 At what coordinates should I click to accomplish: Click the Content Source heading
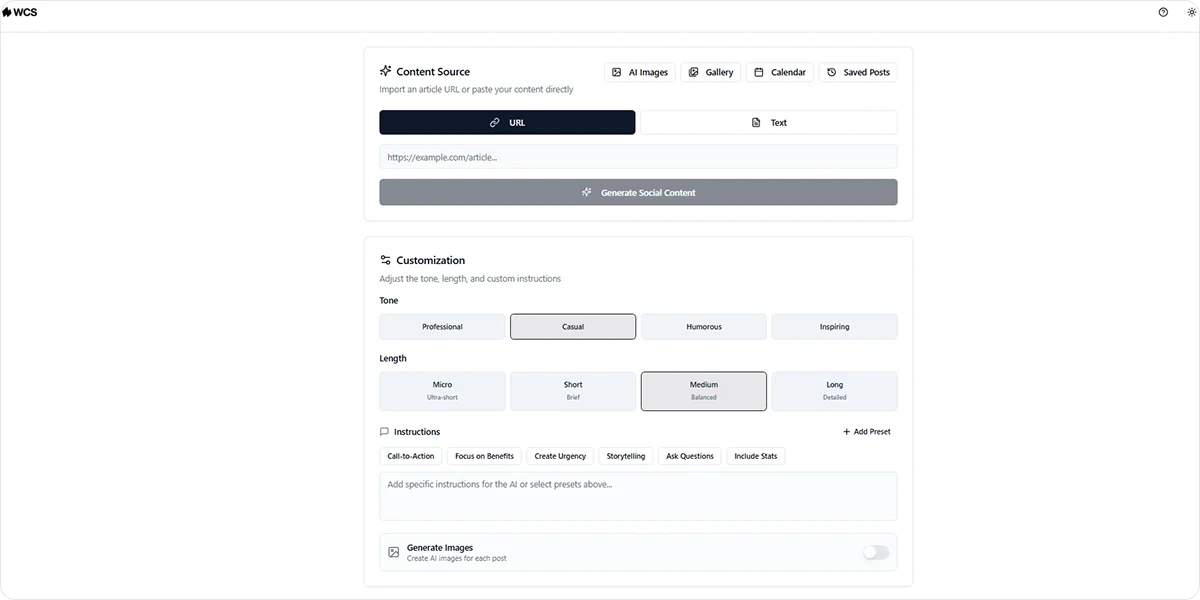click(433, 72)
